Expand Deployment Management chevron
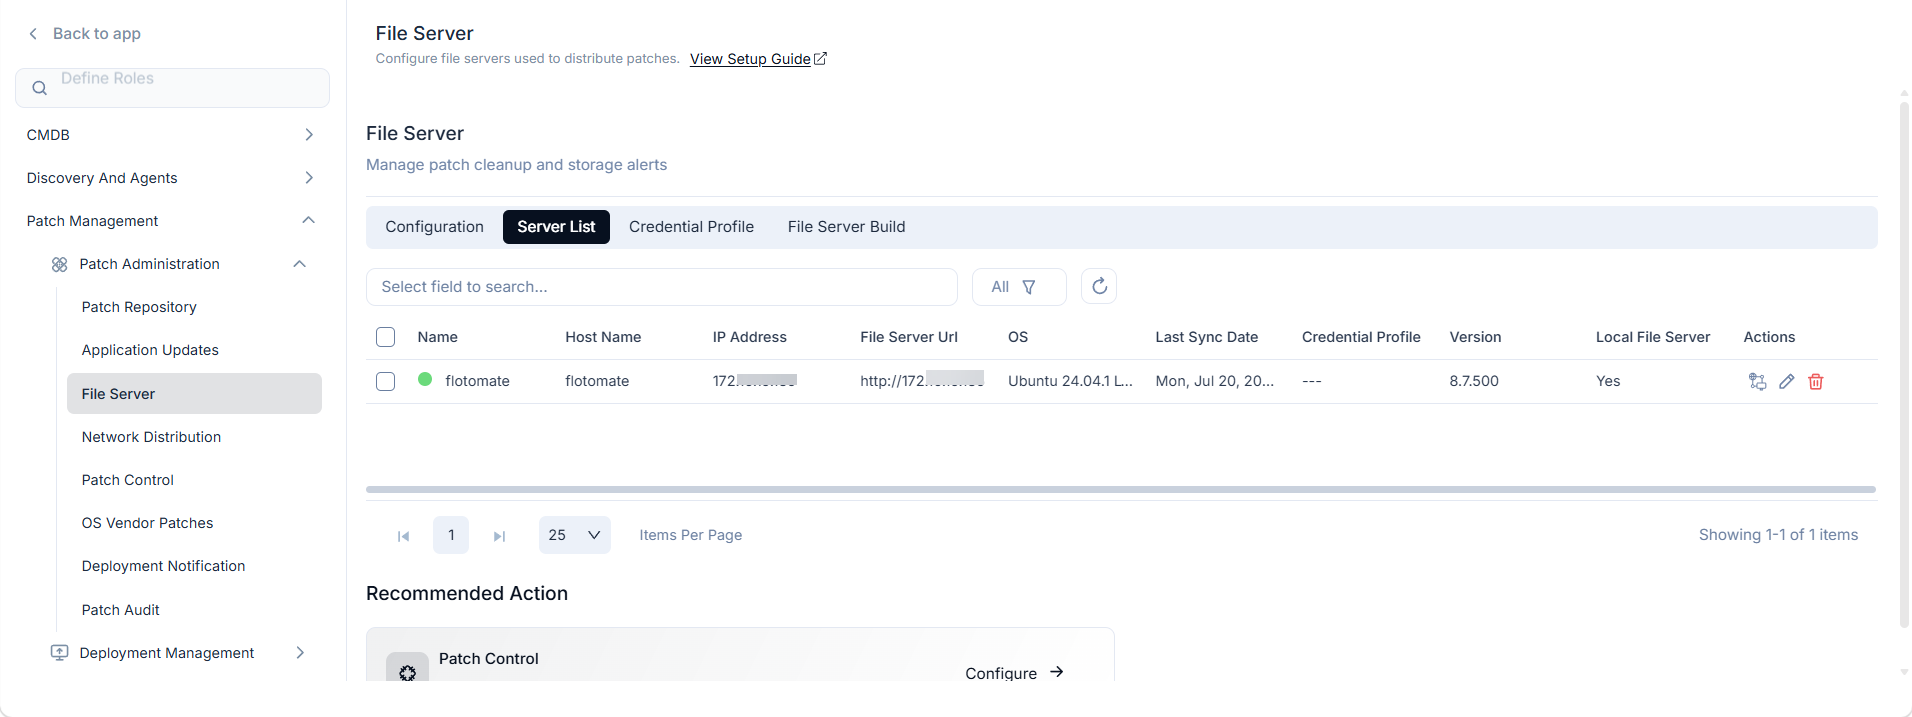This screenshot has width=1912, height=717. [x=299, y=653]
